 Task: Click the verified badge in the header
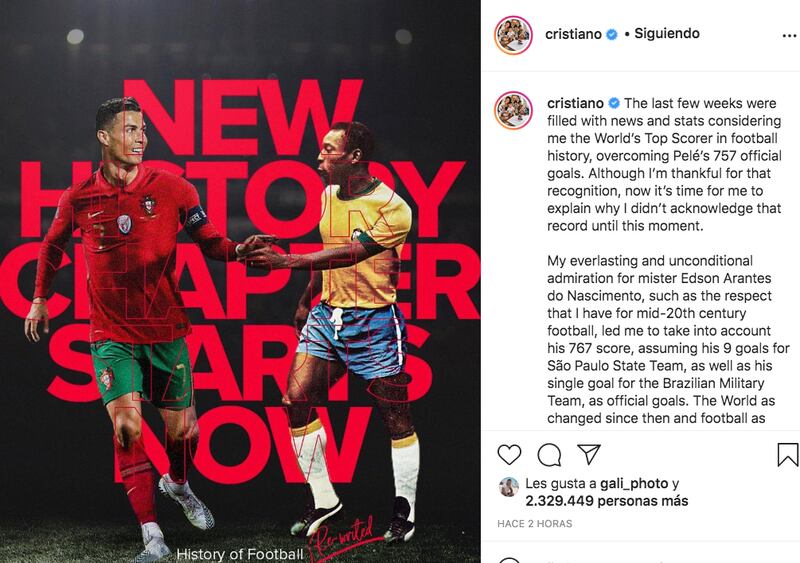611,34
